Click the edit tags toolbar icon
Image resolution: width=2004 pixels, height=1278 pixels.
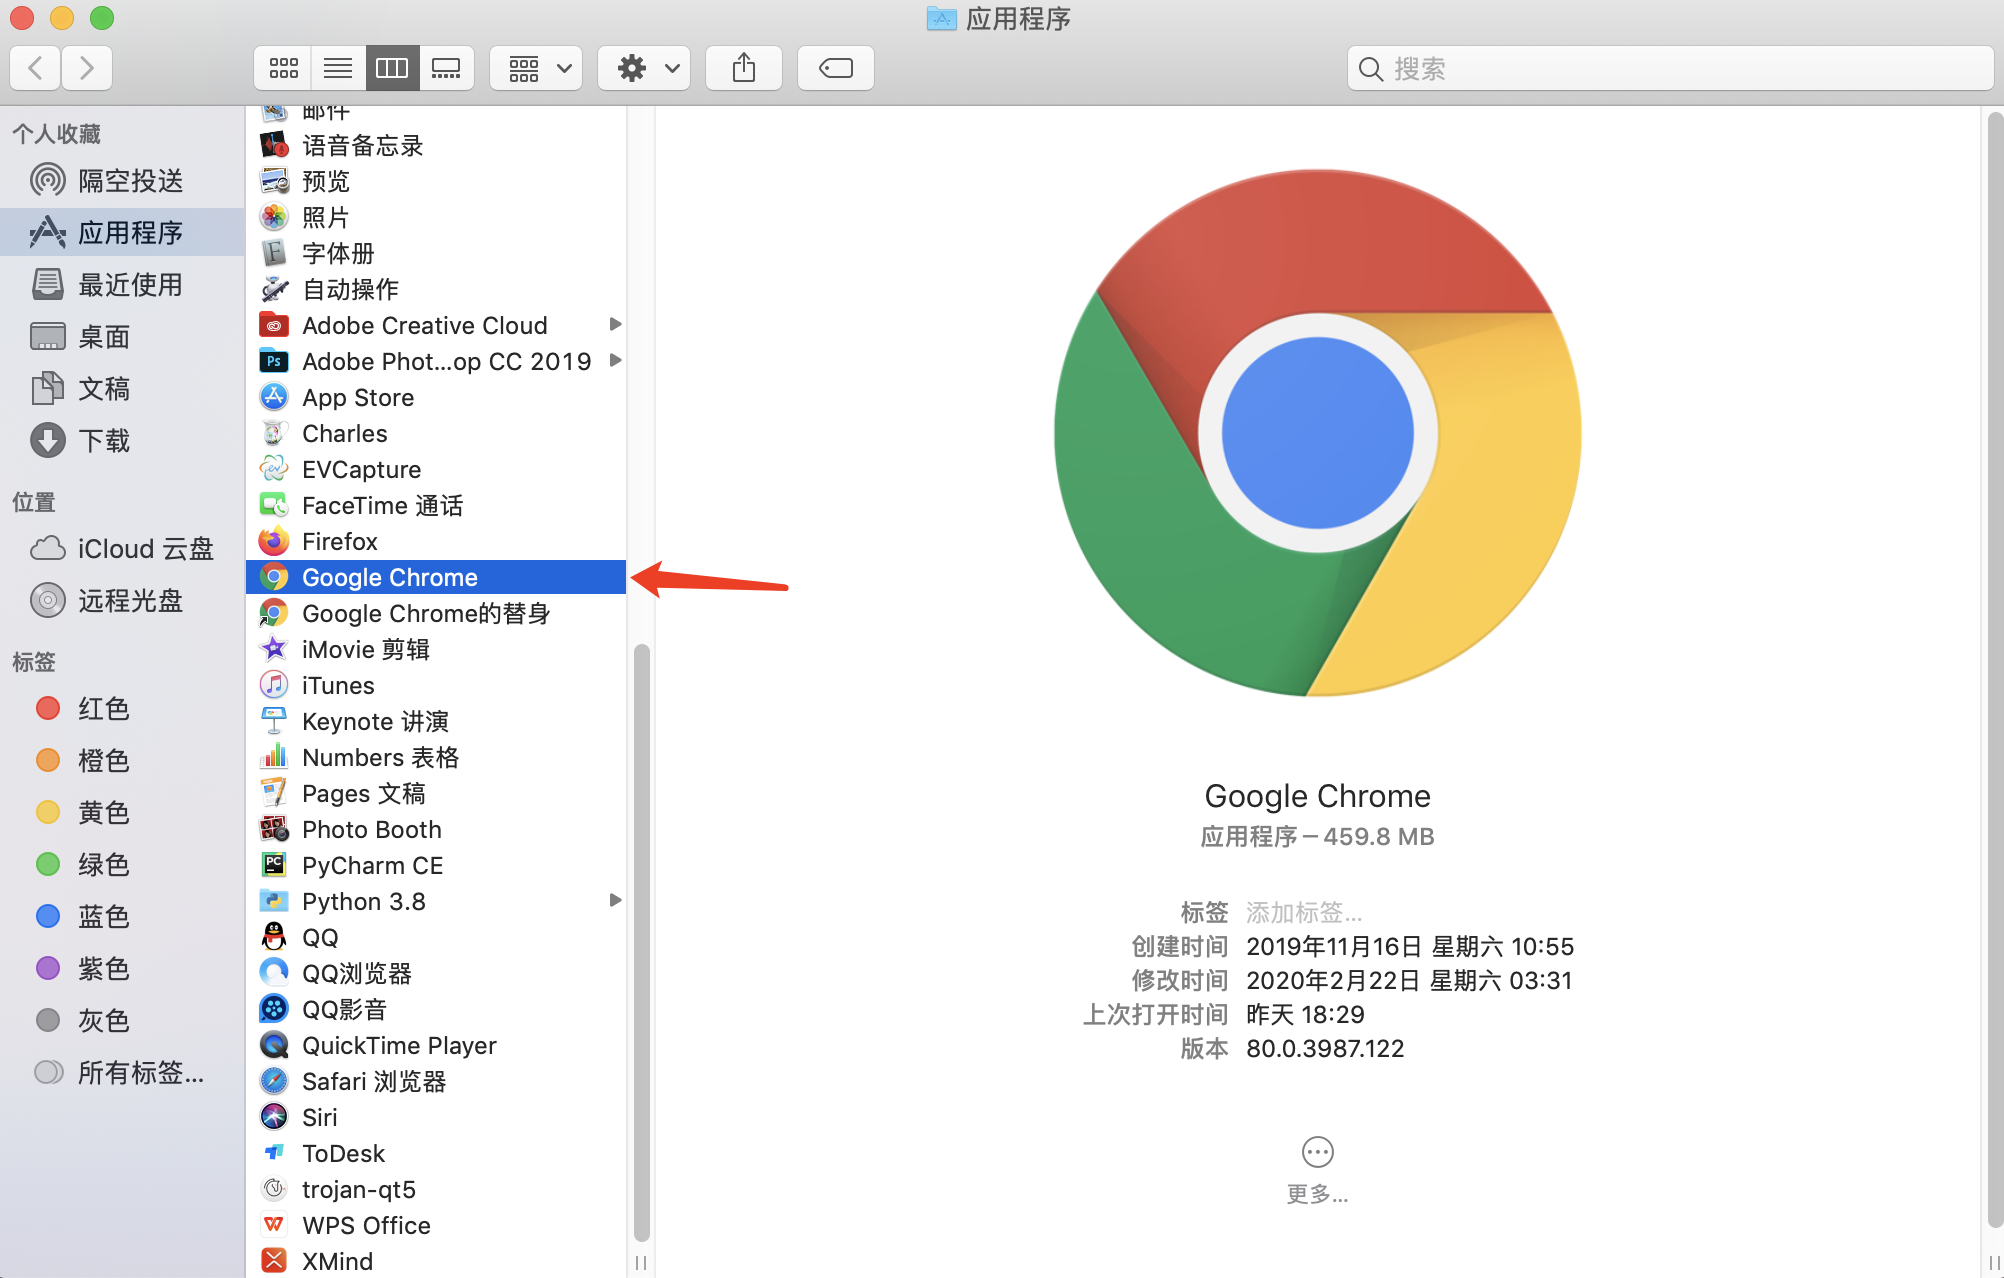pyautogui.click(x=835, y=68)
